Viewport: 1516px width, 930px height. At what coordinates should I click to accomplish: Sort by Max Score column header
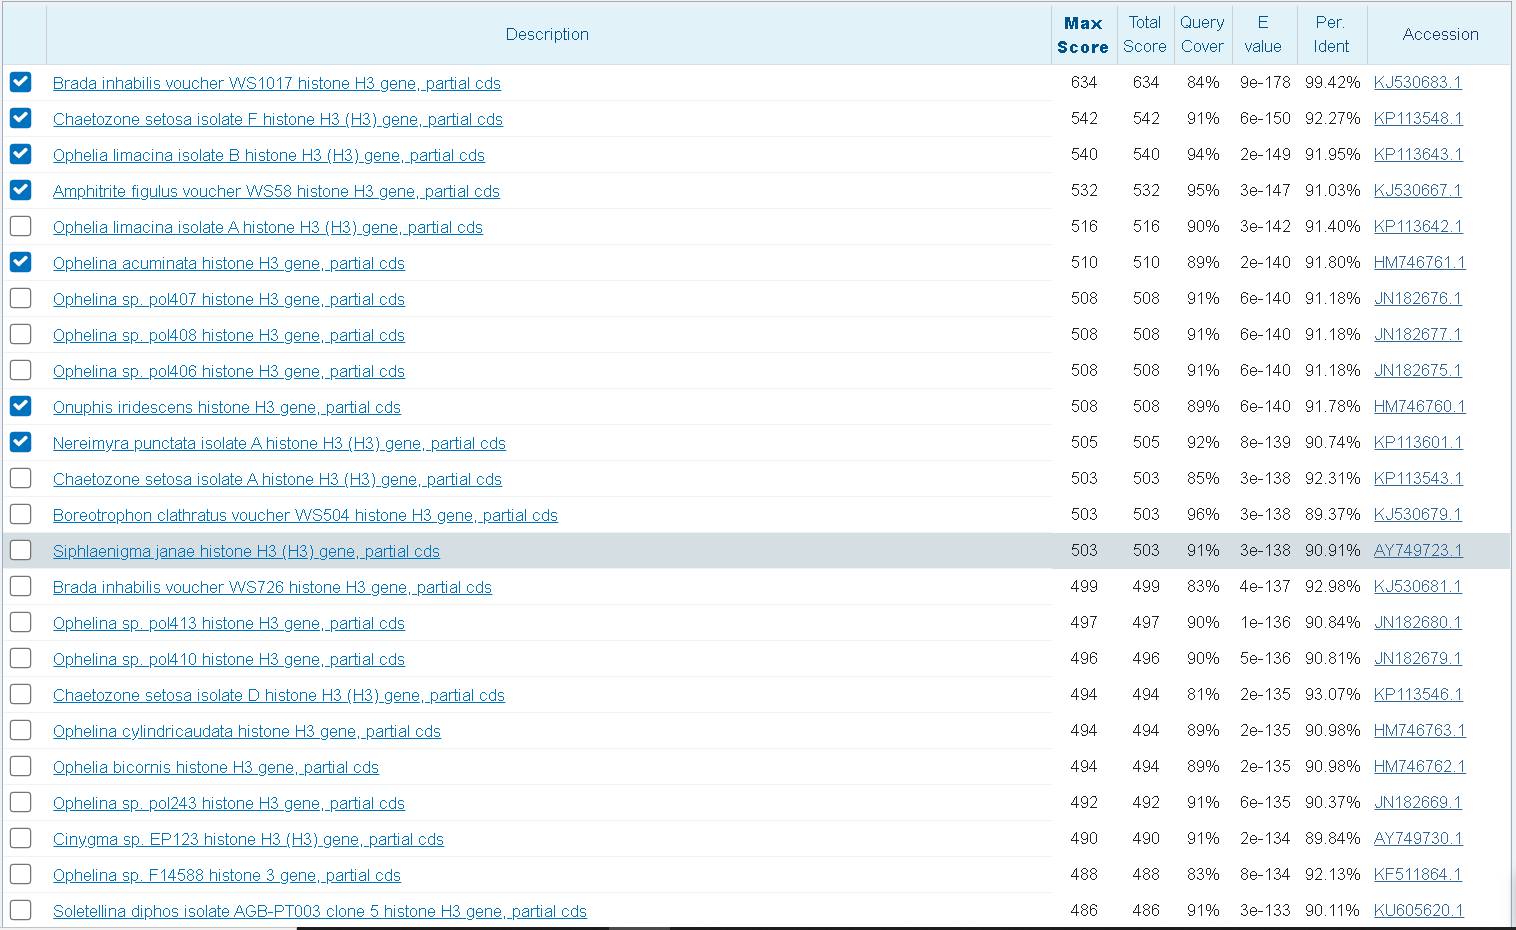click(1083, 35)
